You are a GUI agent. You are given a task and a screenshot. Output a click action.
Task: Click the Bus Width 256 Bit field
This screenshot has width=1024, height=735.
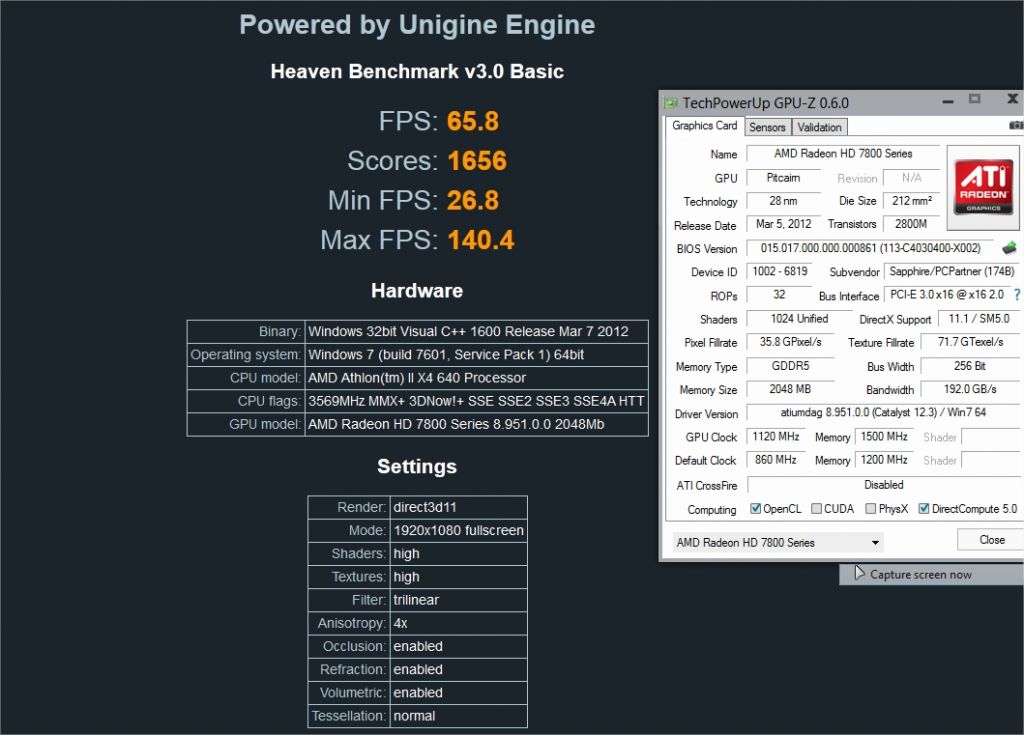(970, 366)
